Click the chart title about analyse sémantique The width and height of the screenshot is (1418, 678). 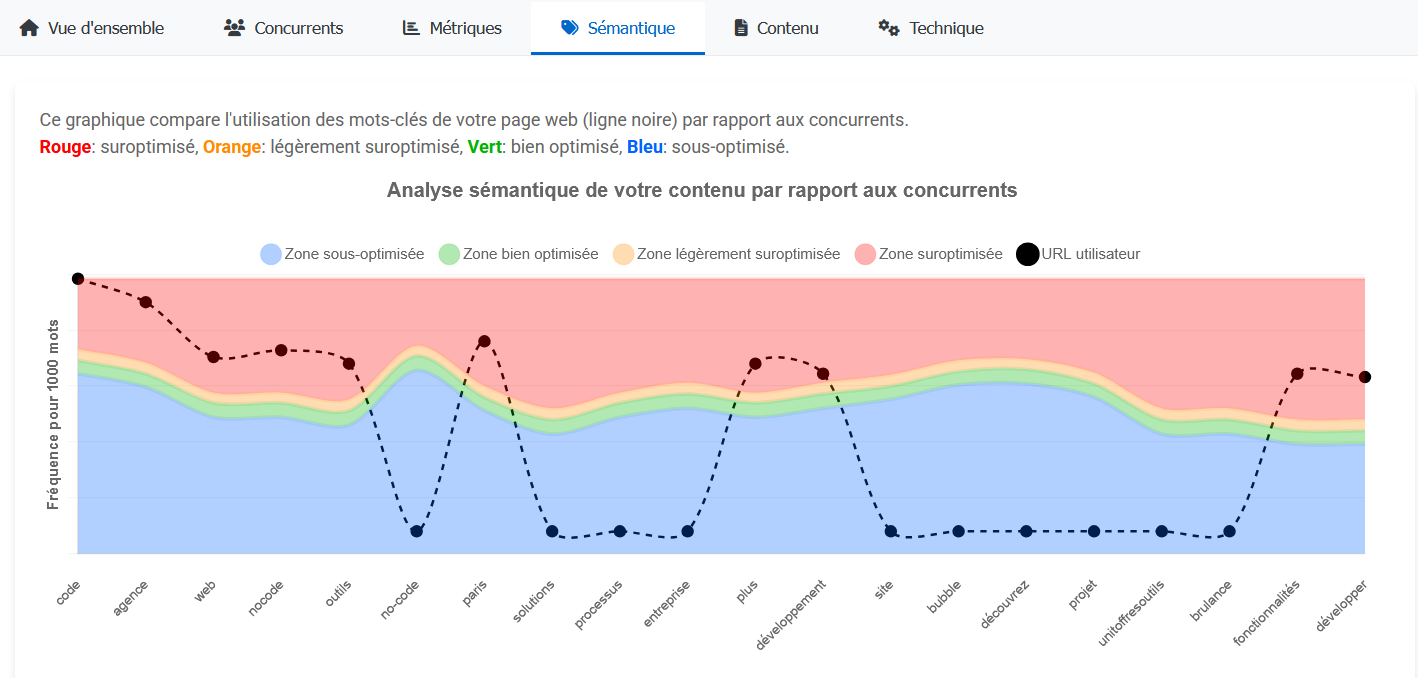[x=702, y=190]
